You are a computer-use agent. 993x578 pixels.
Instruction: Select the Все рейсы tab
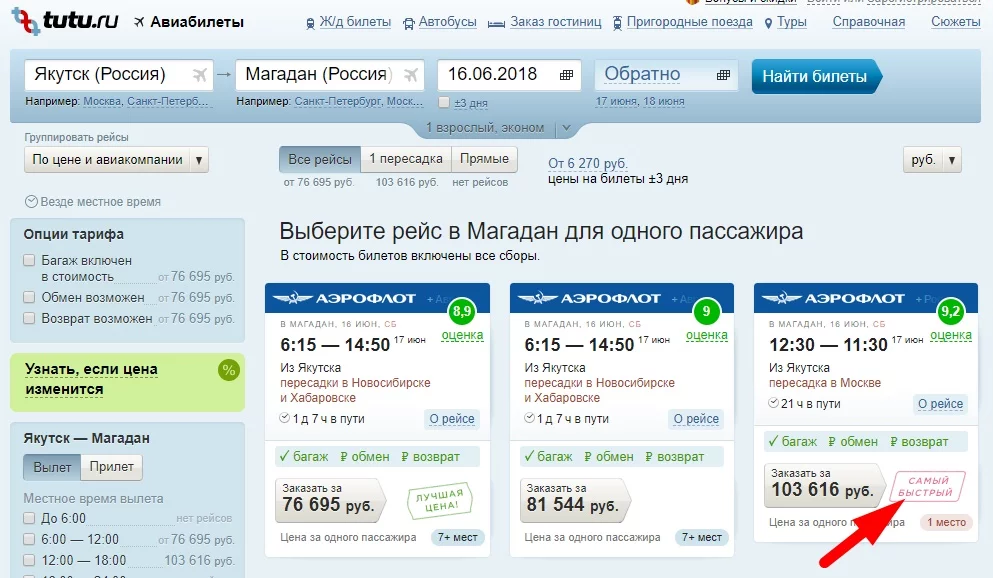click(x=320, y=160)
